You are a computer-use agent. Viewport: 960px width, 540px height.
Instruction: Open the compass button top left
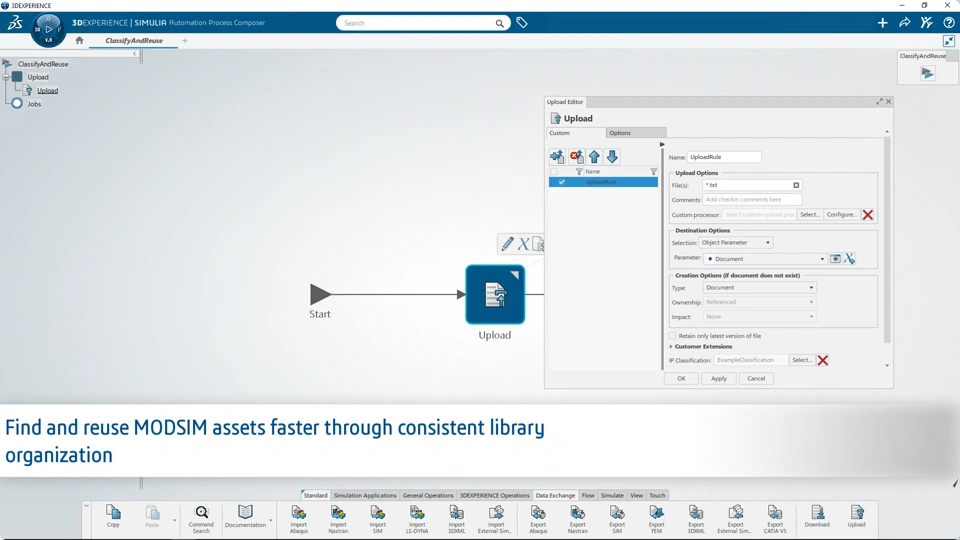[x=48, y=29]
